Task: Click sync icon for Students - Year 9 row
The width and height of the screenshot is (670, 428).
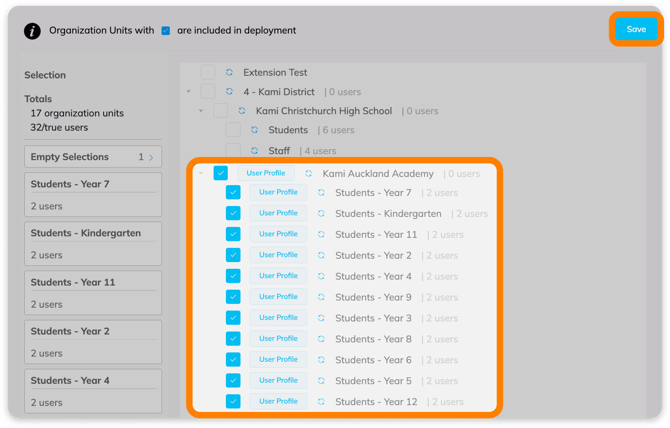Action: point(321,297)
